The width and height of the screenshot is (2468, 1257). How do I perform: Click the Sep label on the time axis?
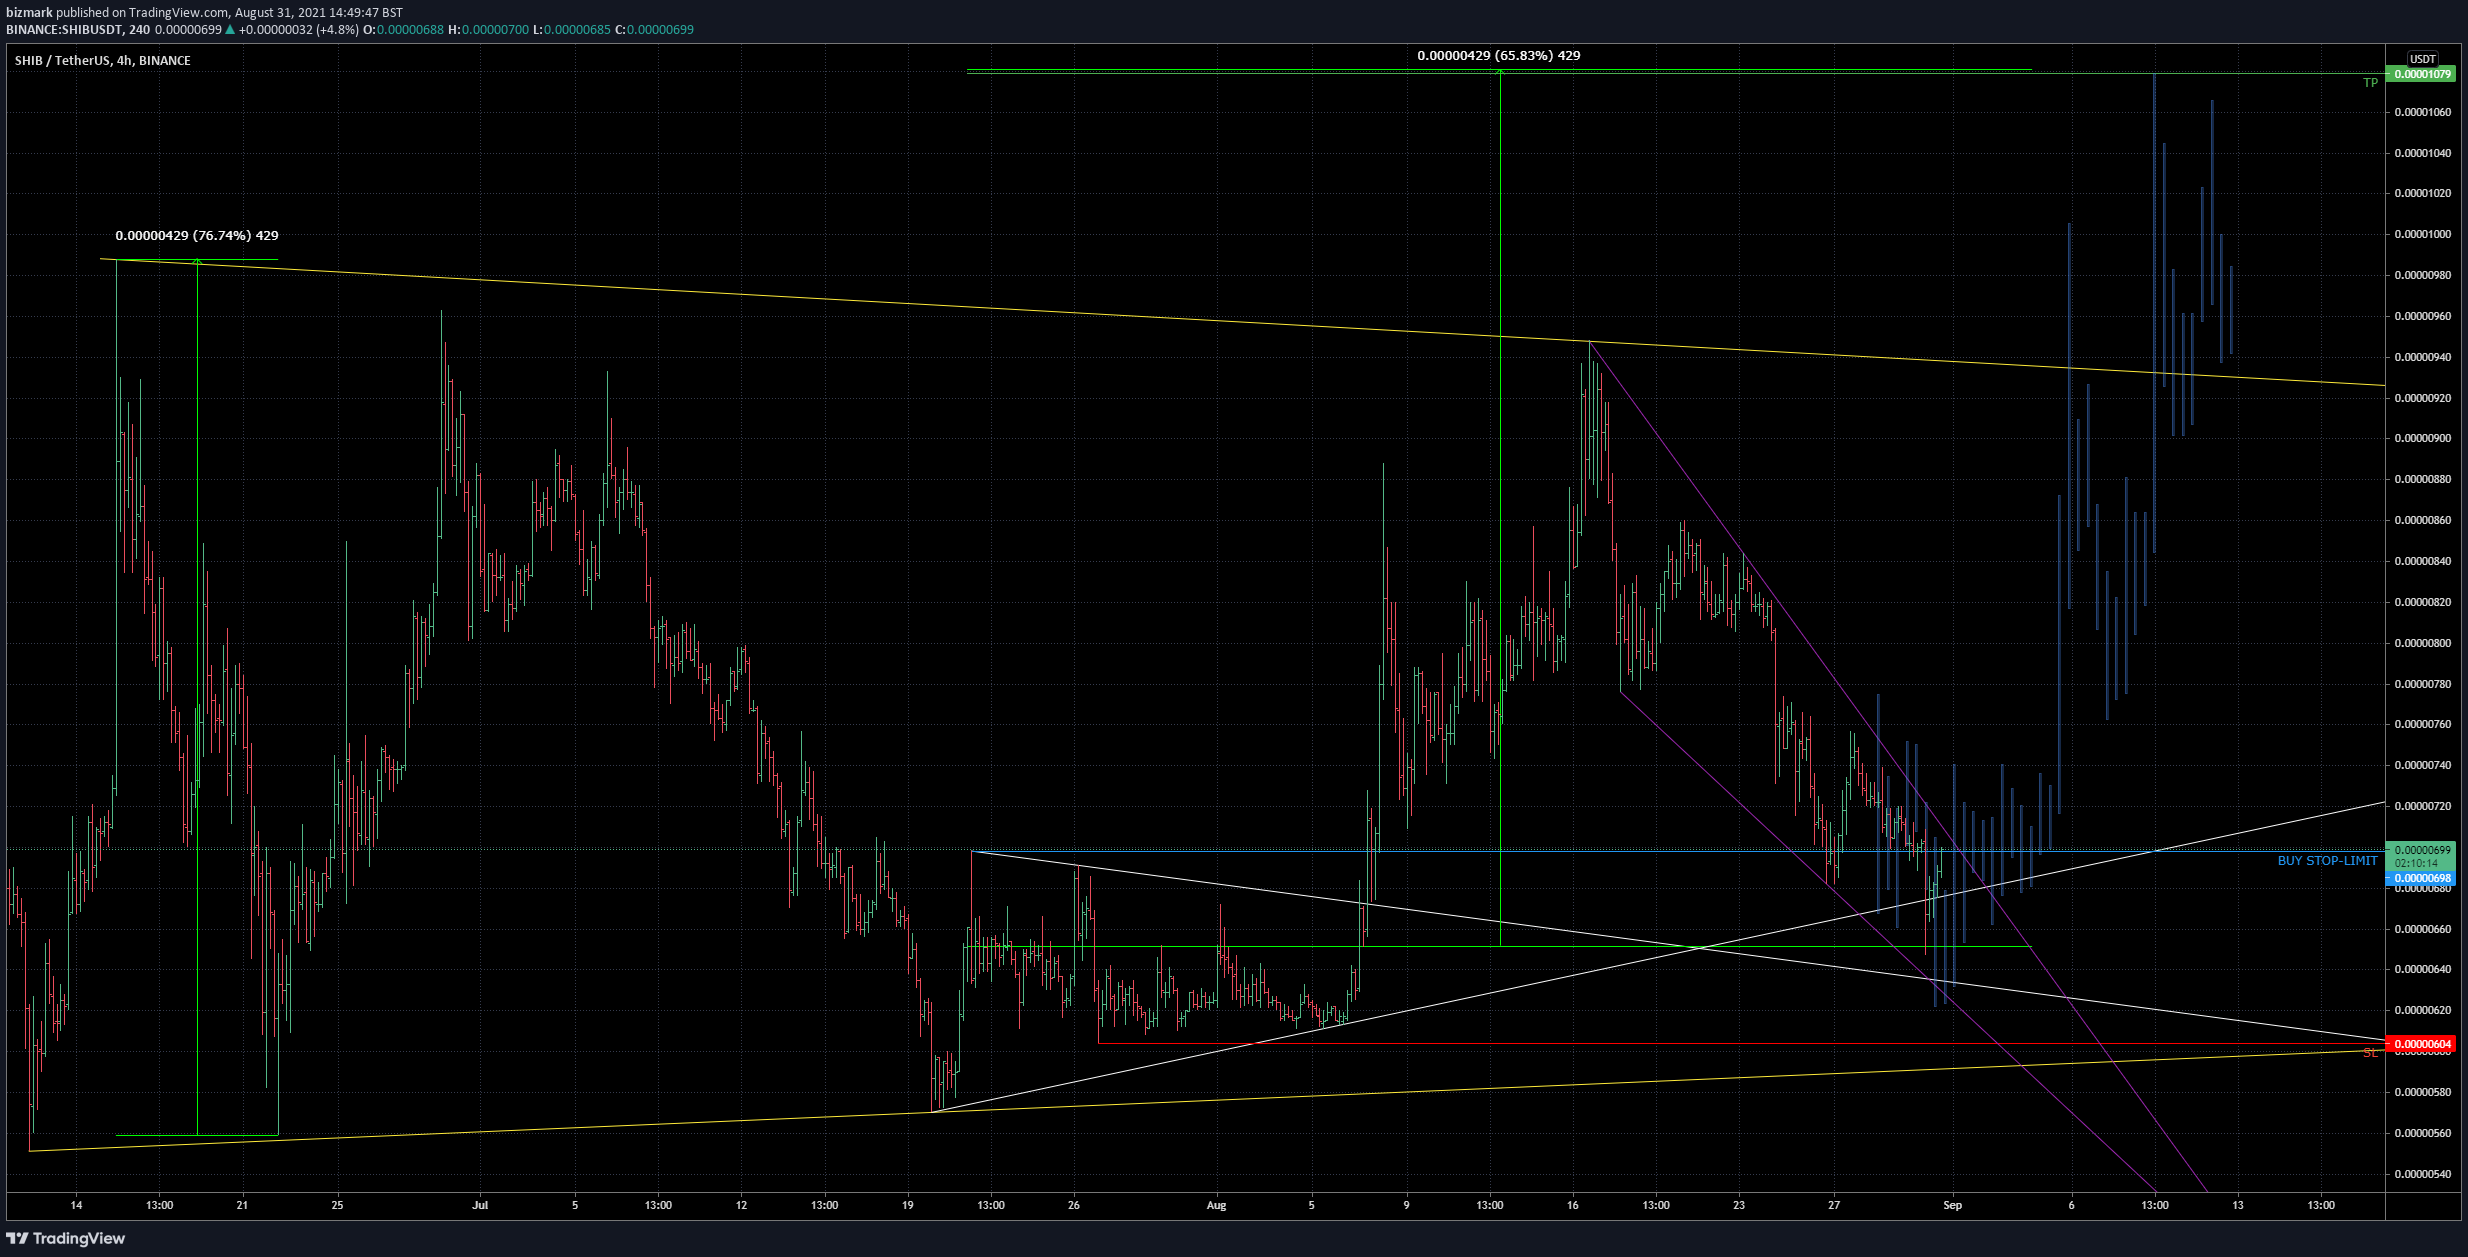[1953, 1205]
